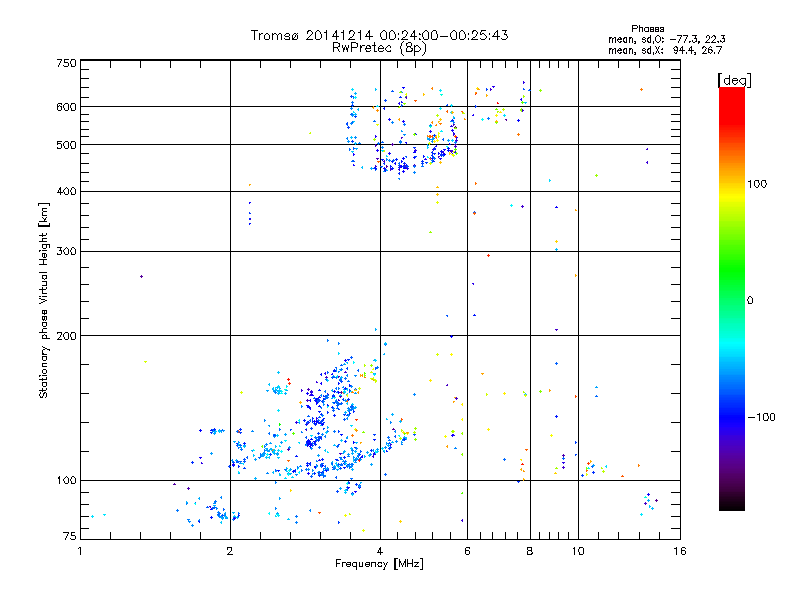The image size is (800, 600).
Task: Click the y-axis tick label '400'
Action: coord(66,191)
